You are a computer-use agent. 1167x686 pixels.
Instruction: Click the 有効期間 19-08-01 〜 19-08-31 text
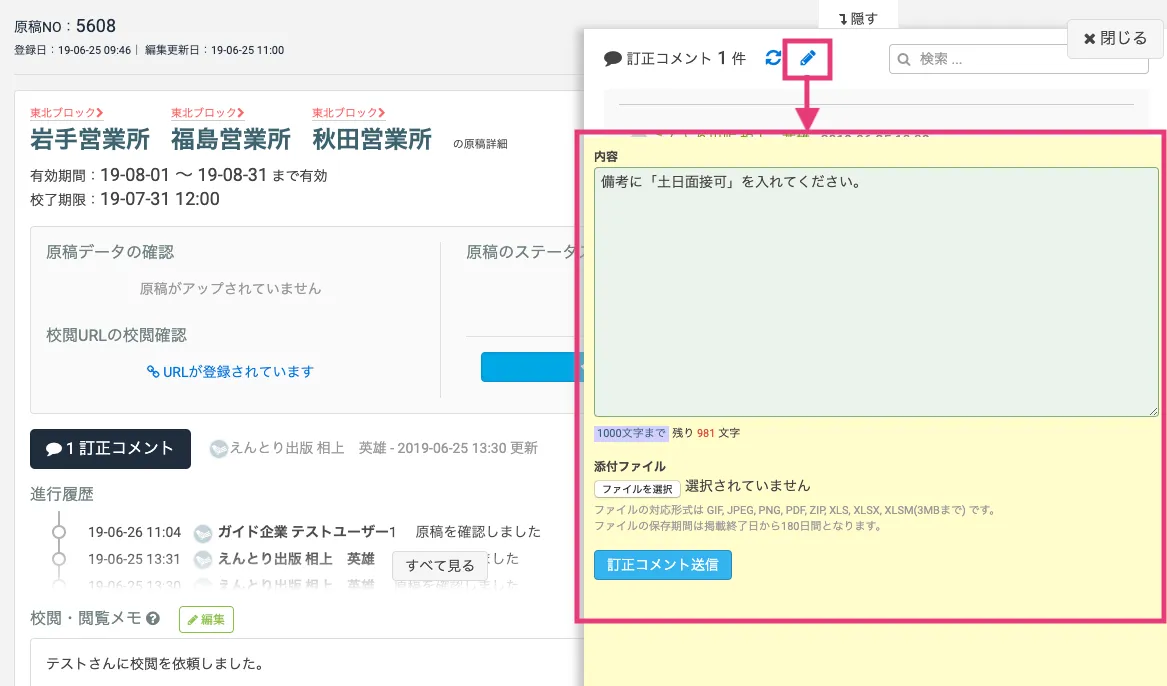tap(179, 176)
